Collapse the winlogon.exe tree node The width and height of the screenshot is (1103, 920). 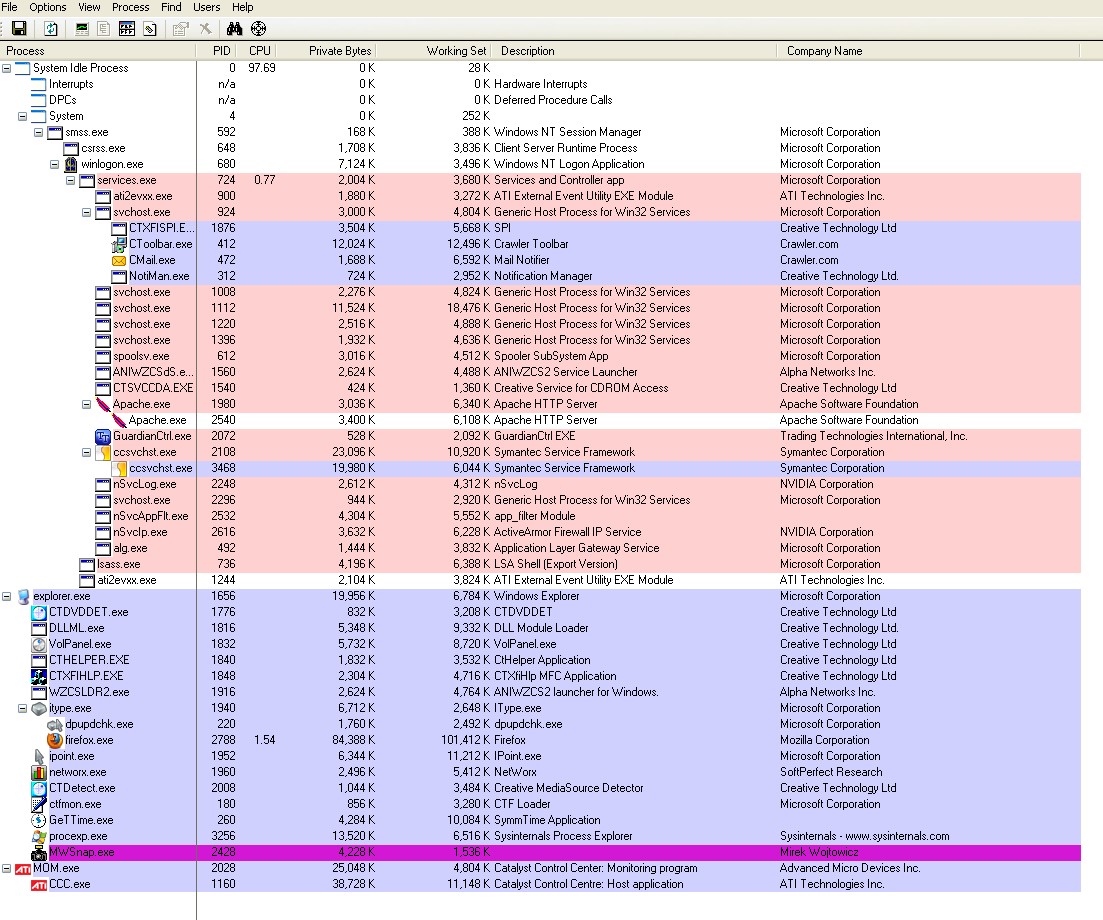[x=54, y=164]
